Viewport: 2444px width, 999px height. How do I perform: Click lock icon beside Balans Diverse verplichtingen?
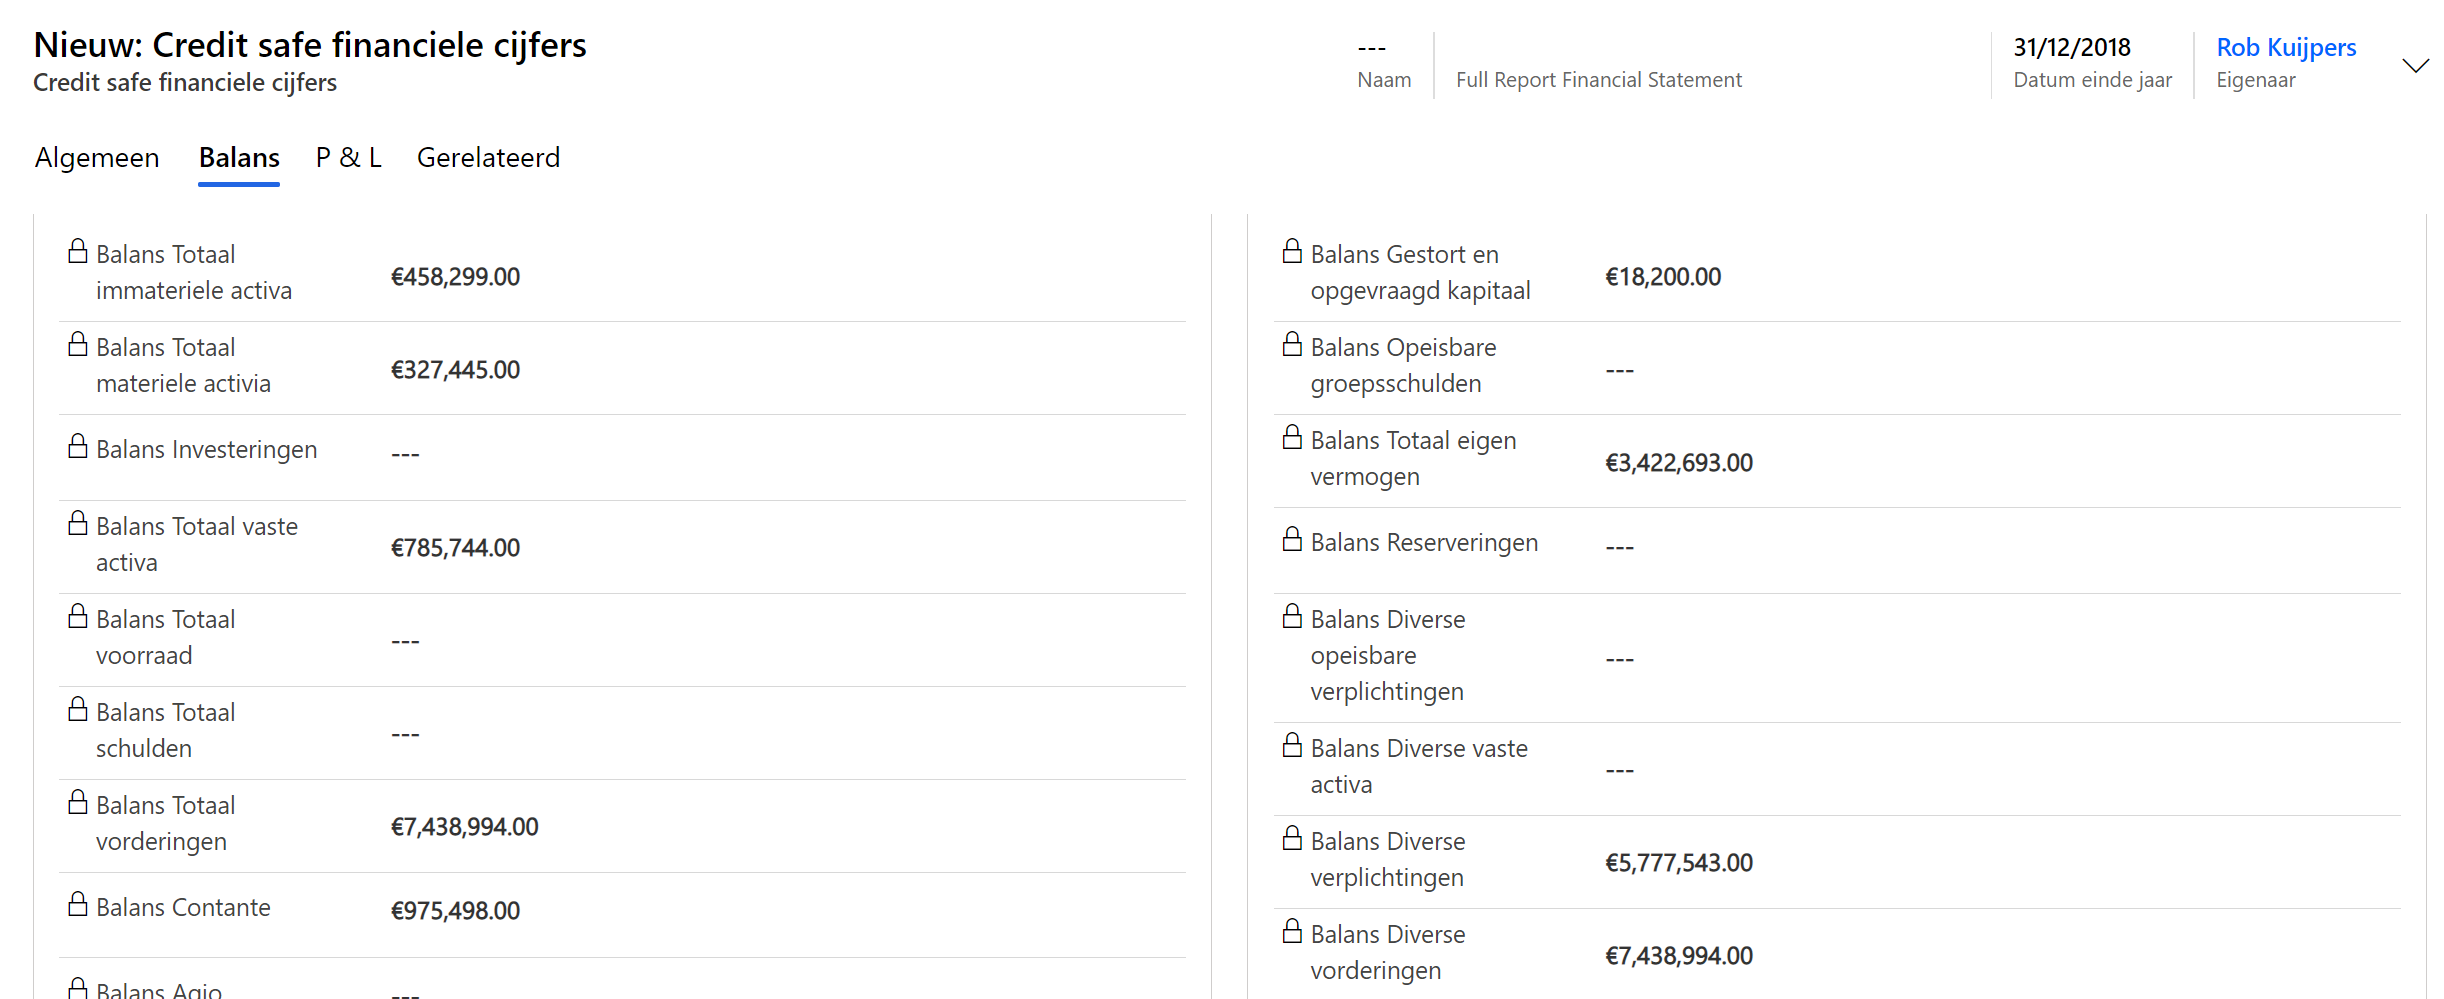point(1293,838)
